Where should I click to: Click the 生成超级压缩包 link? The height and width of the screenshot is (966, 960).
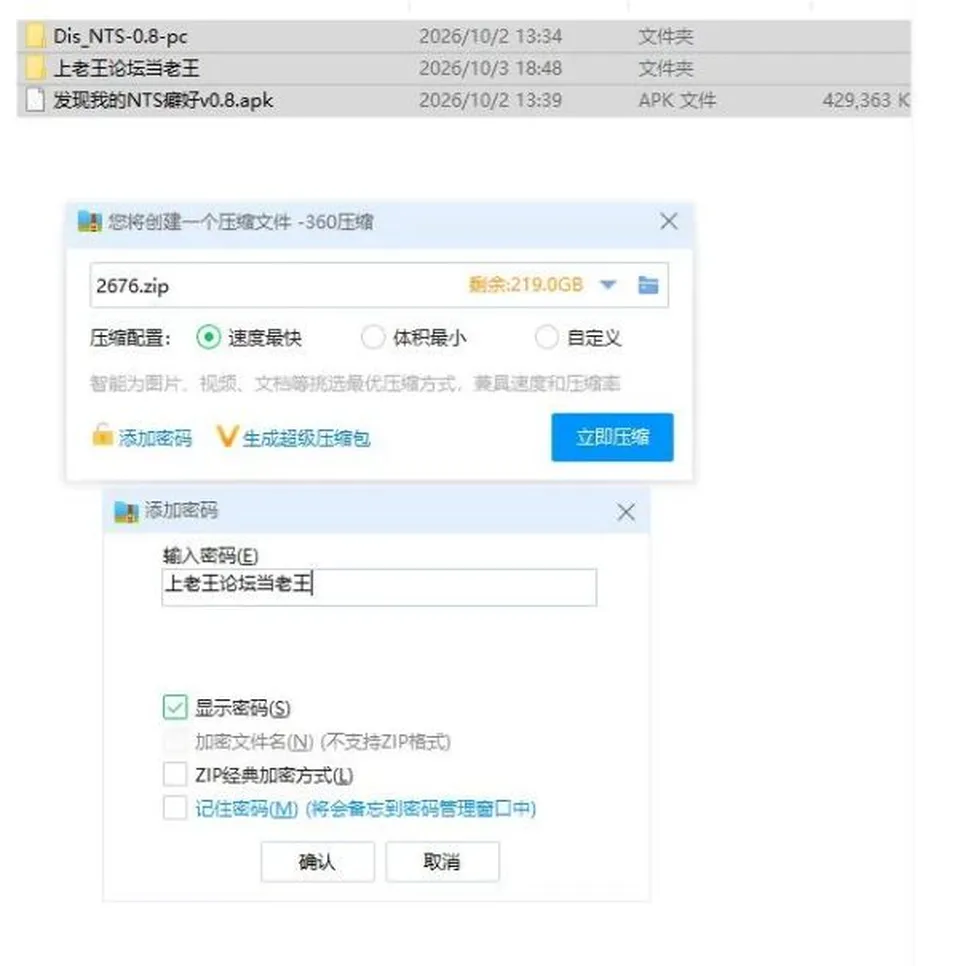[306, 438]
